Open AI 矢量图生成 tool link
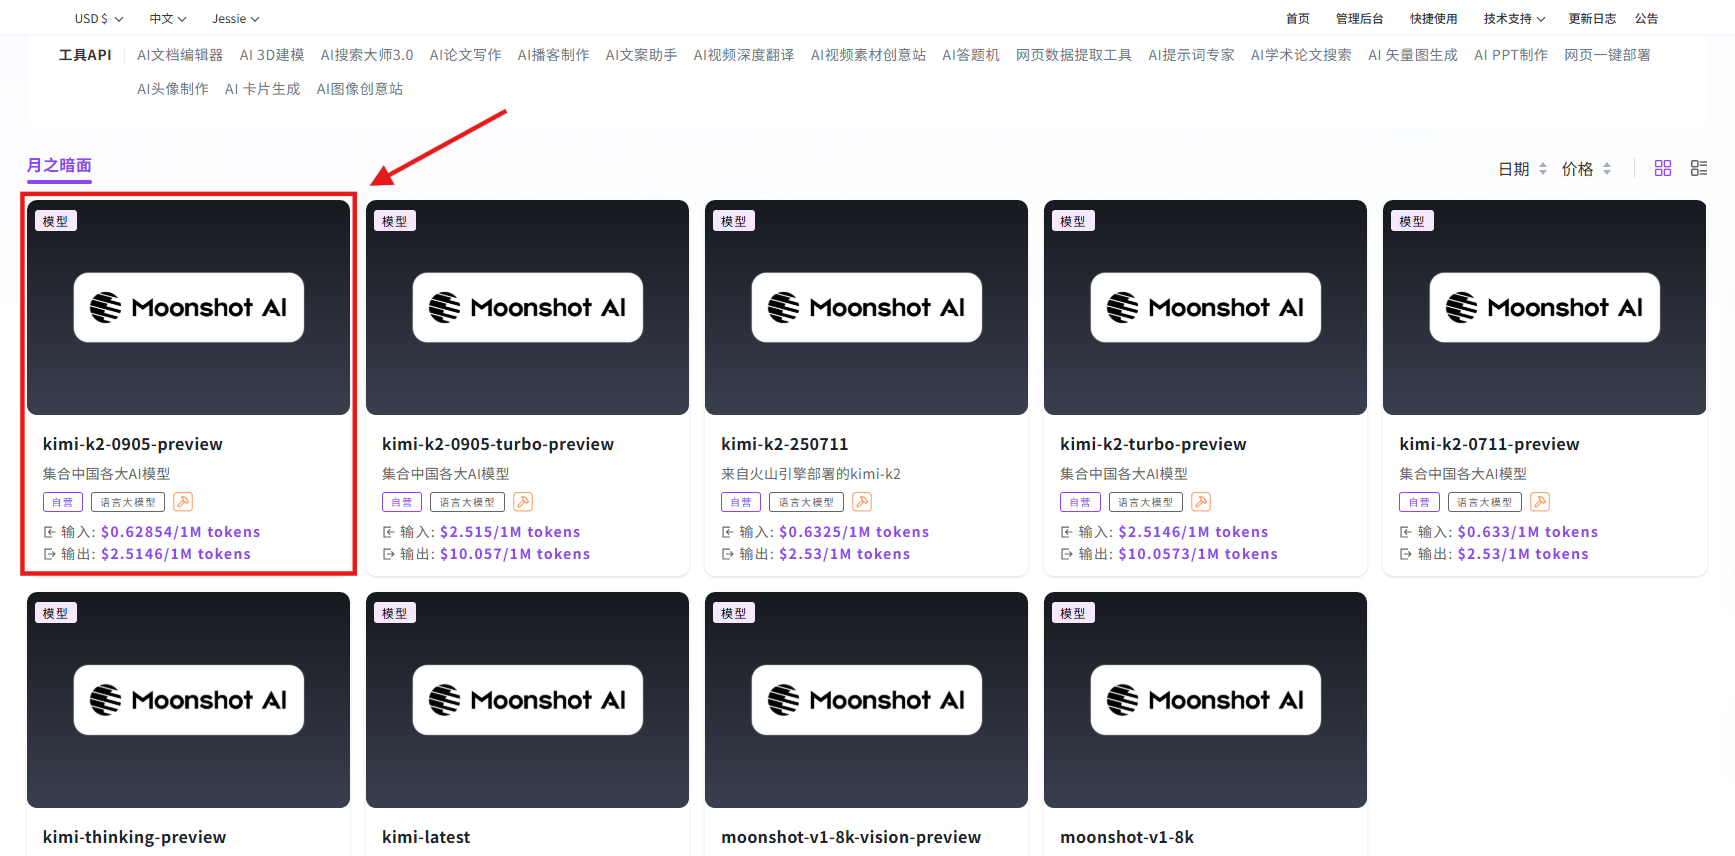Image resolution: width=1735 pixels, height=856 pixels. point(1413,55)
